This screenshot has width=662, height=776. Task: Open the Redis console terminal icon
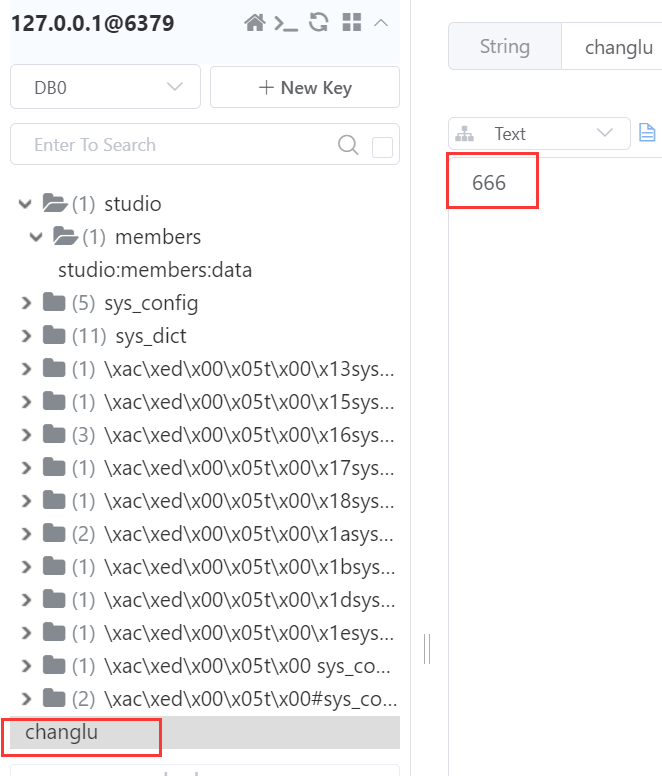pyautogui.click(x=287, y=23)
